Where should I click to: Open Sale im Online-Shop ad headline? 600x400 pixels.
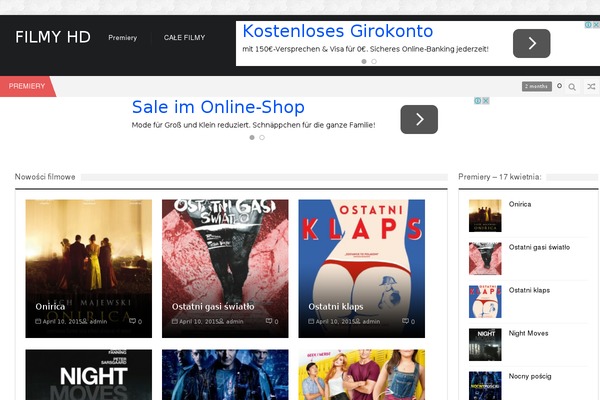(218, 107)
